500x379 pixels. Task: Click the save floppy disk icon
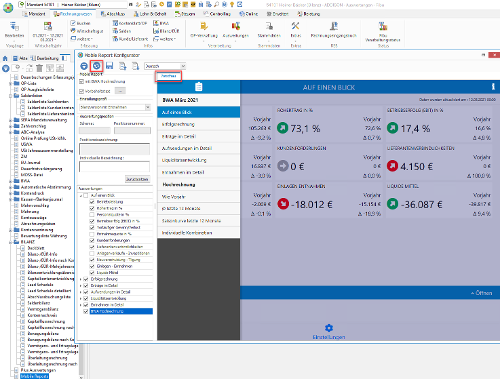pos(109,66)
